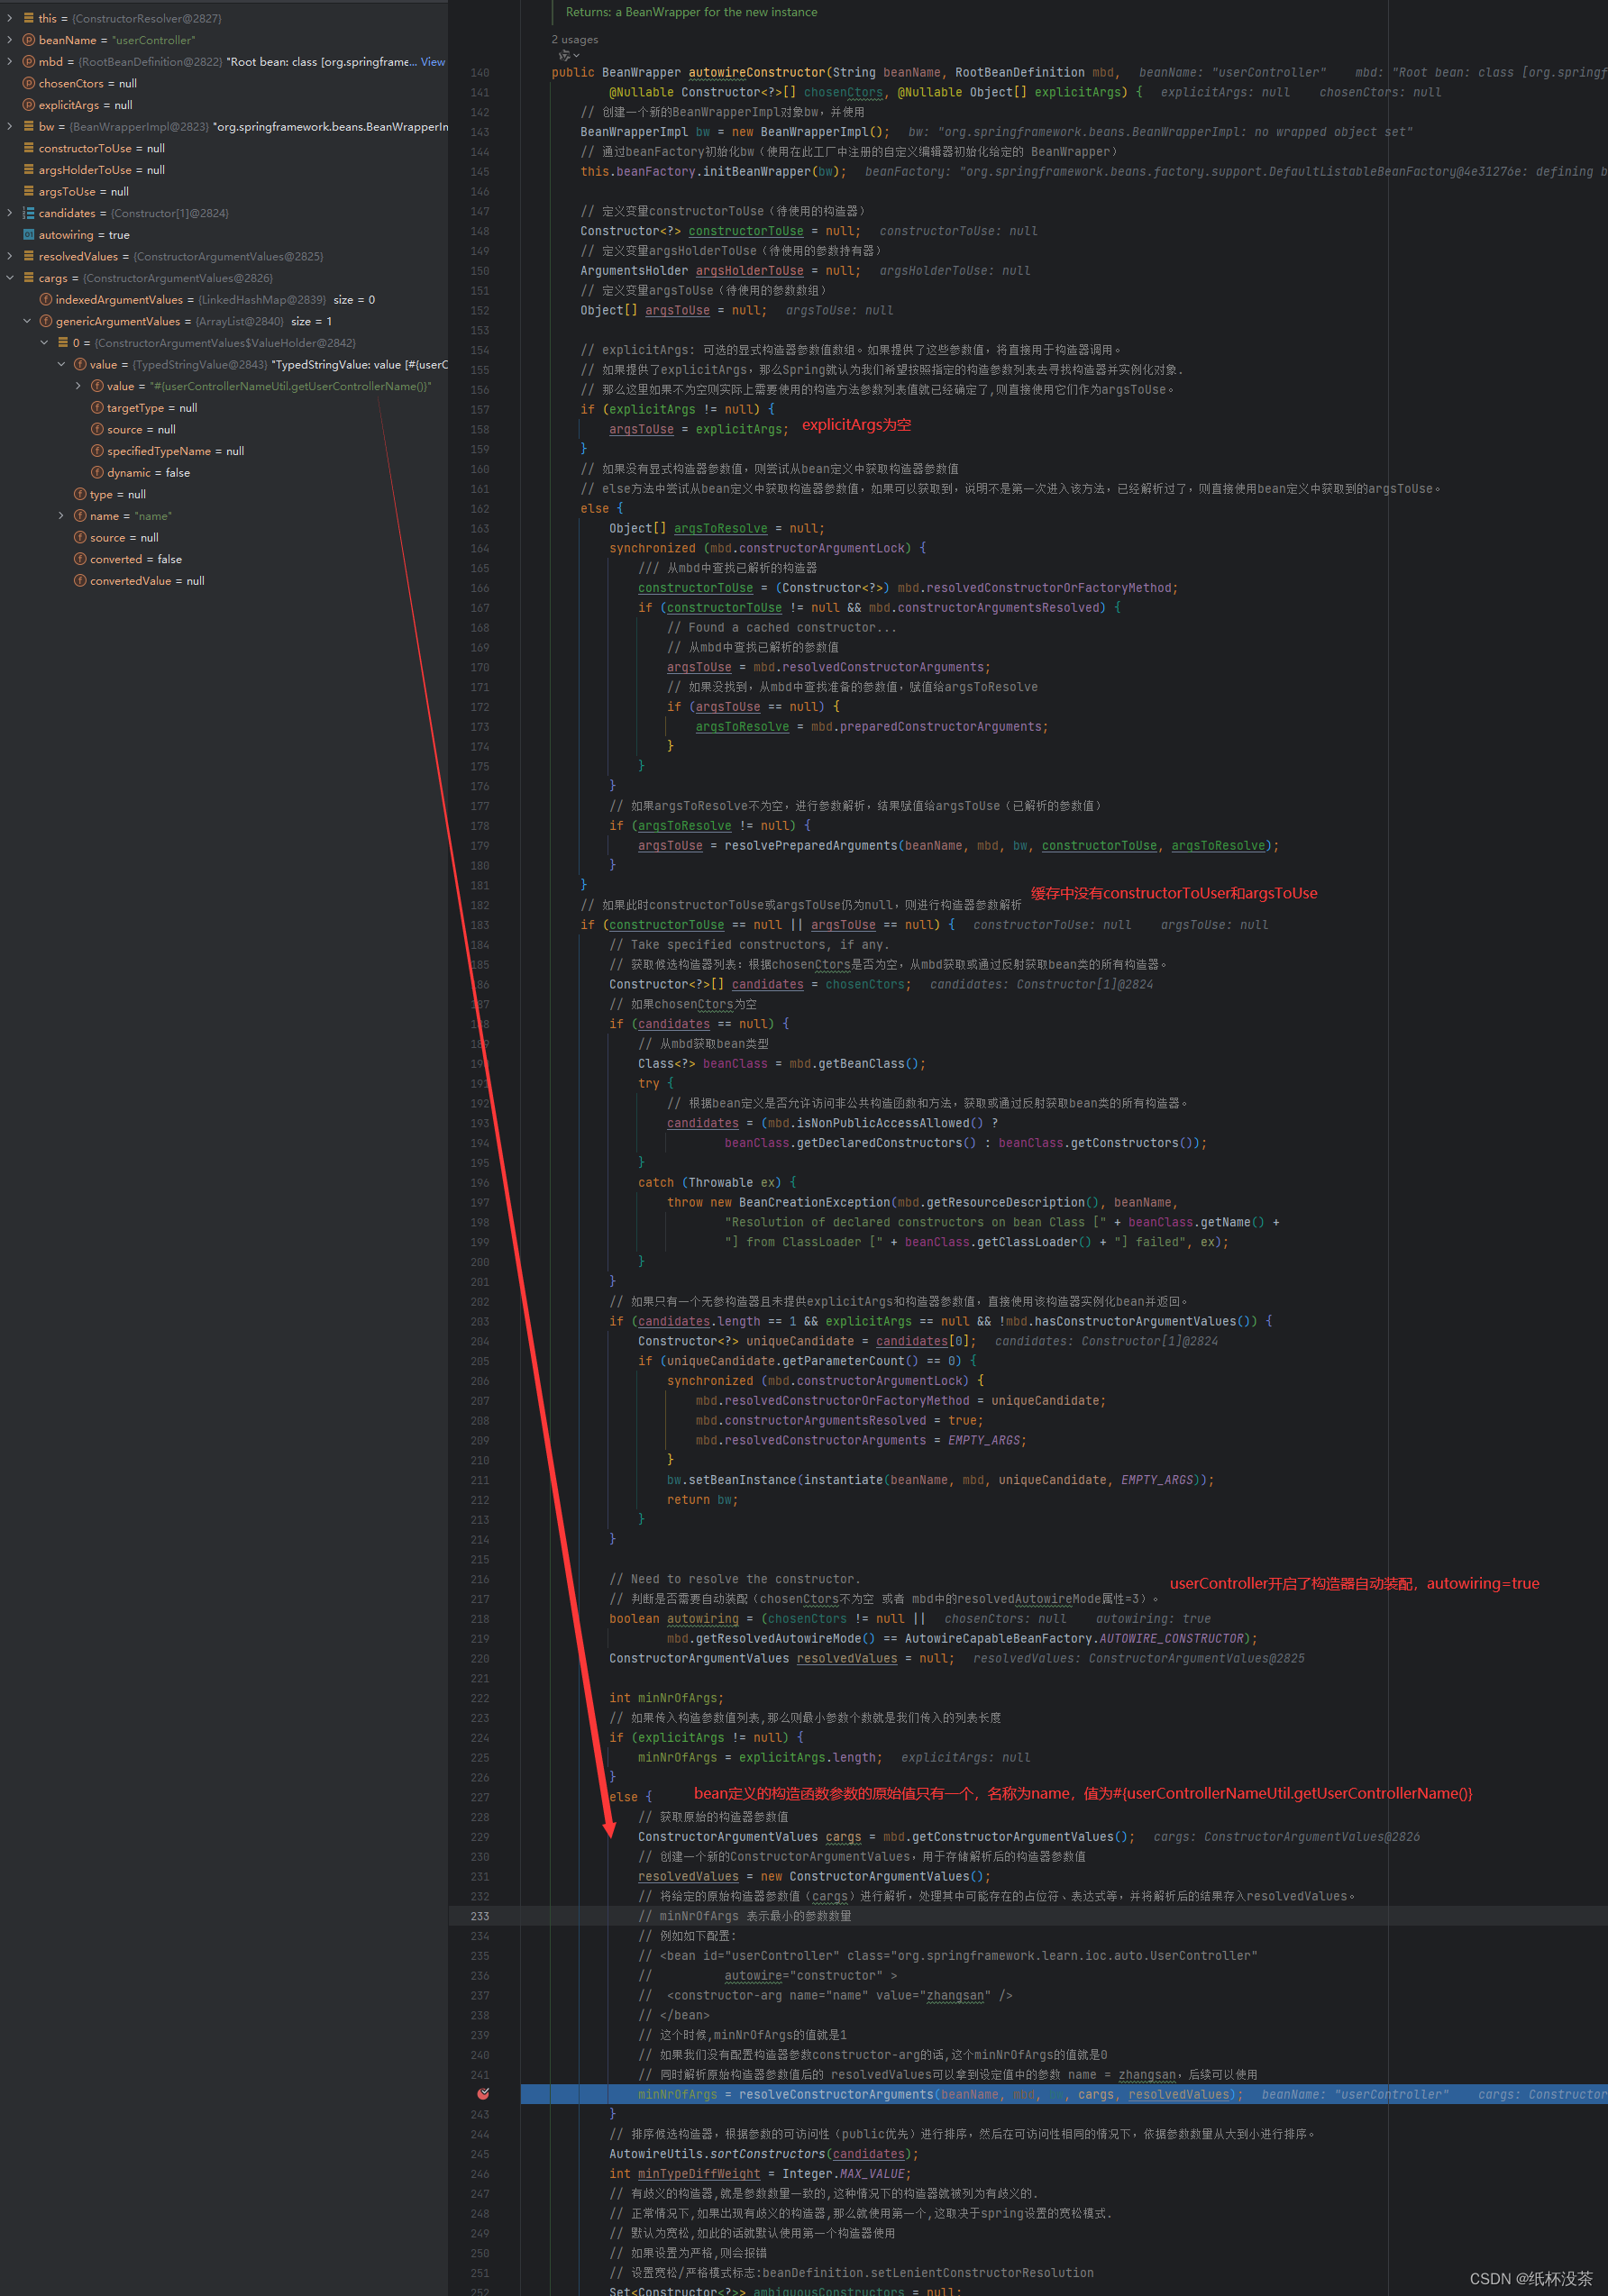Click the icon beside cargs variable

click(x=29, y=278)
